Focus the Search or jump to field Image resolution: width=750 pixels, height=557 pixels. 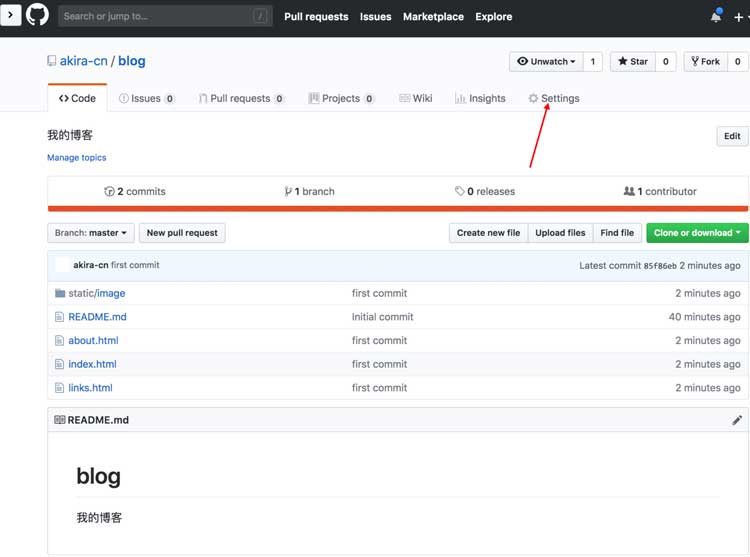point(165,16)
